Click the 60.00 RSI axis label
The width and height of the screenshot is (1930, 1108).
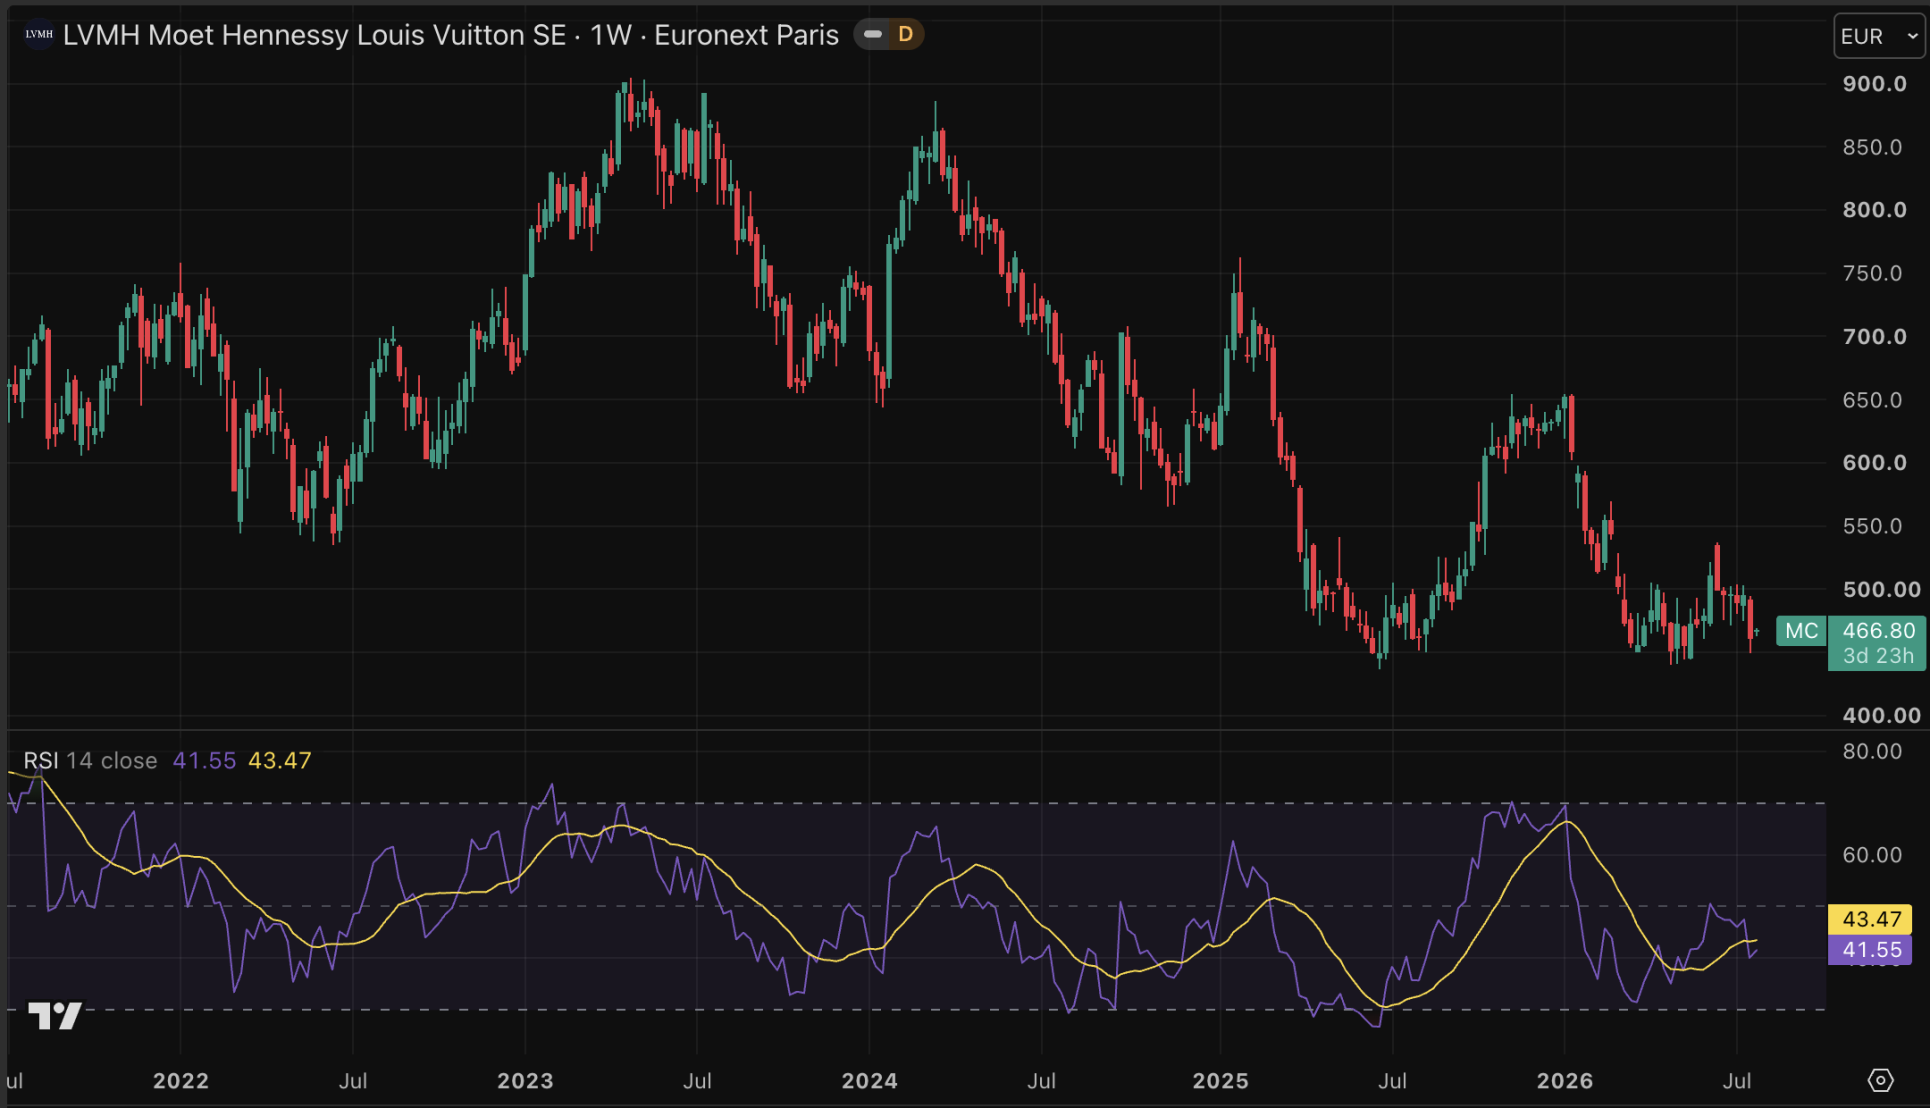click(x=1872, y=855)
